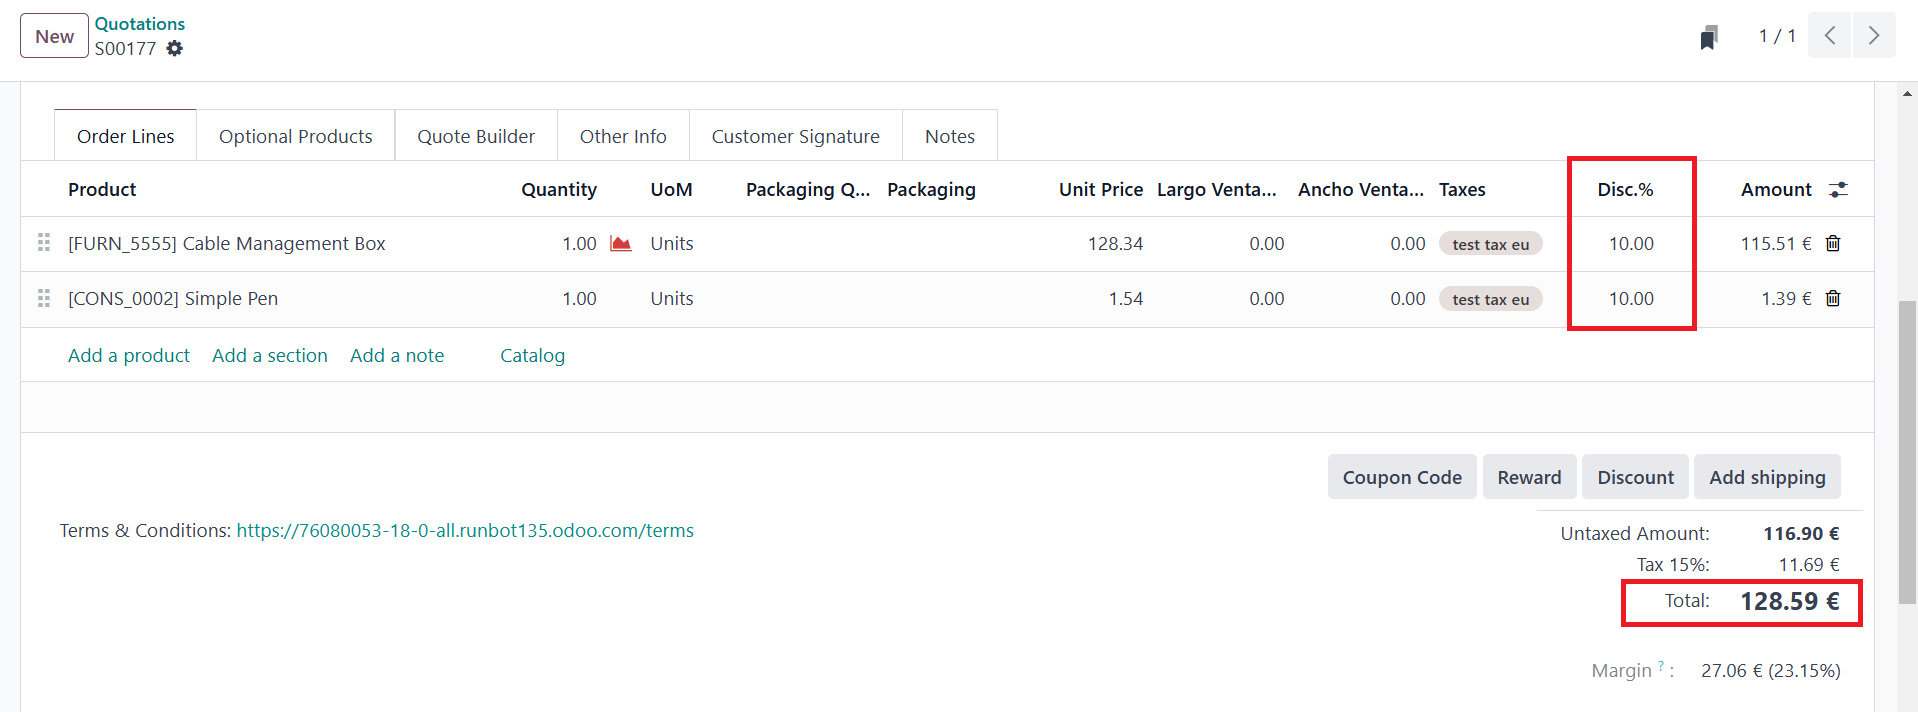Image resolution: width=1918 pixels, height=712 pixels.
Task: Open optional columns adjust settings dropdown
Action: pos(1838,190)
